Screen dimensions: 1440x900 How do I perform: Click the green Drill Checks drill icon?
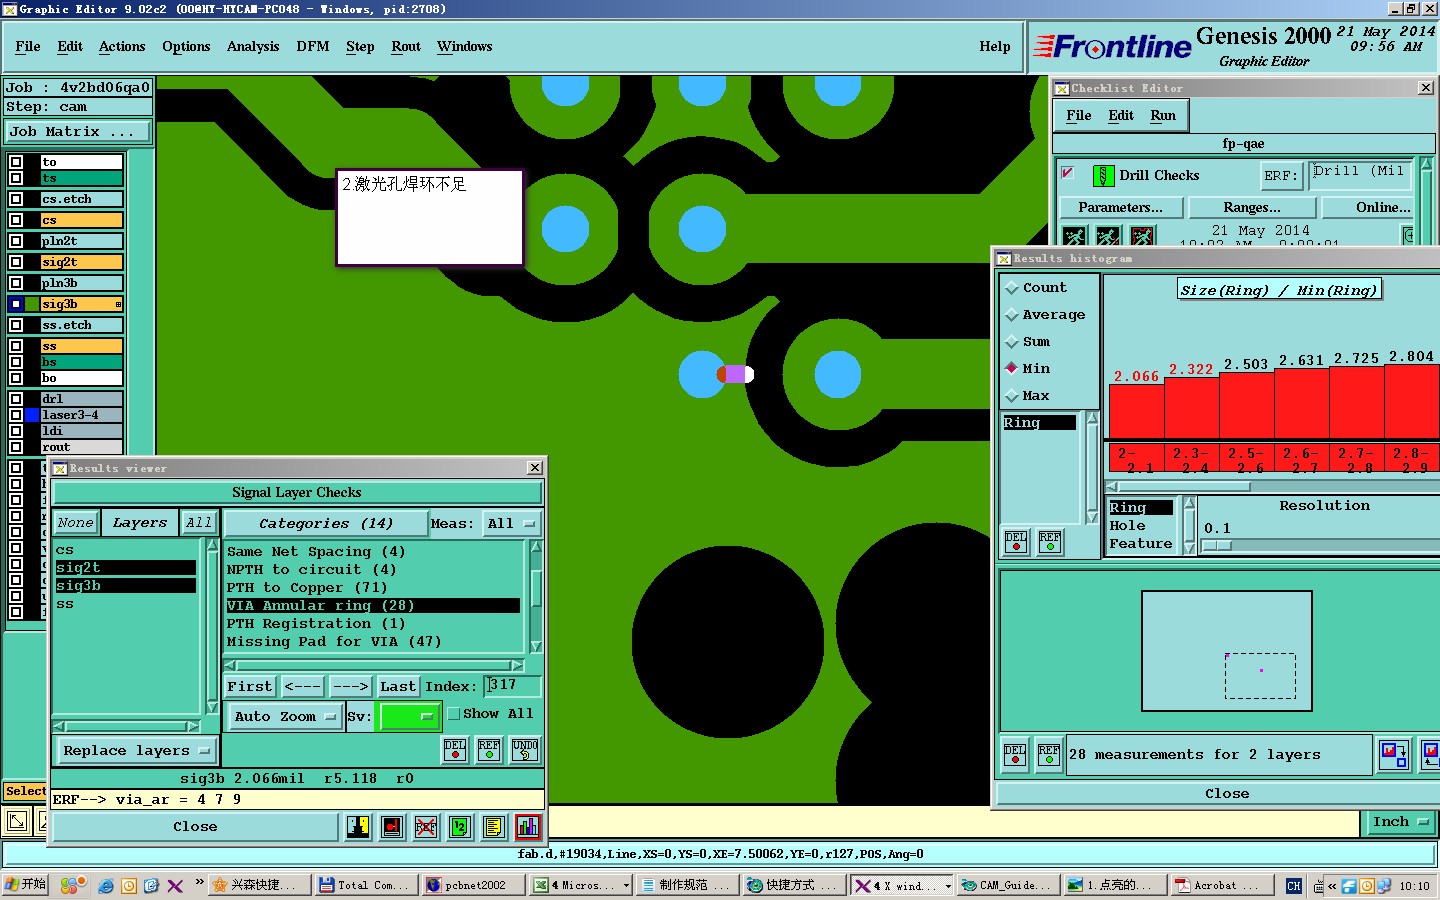click(1103, 176)
